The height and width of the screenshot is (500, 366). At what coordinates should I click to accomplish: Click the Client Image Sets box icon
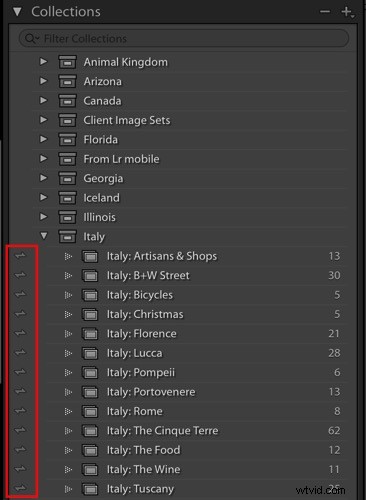tap(67, 120)
